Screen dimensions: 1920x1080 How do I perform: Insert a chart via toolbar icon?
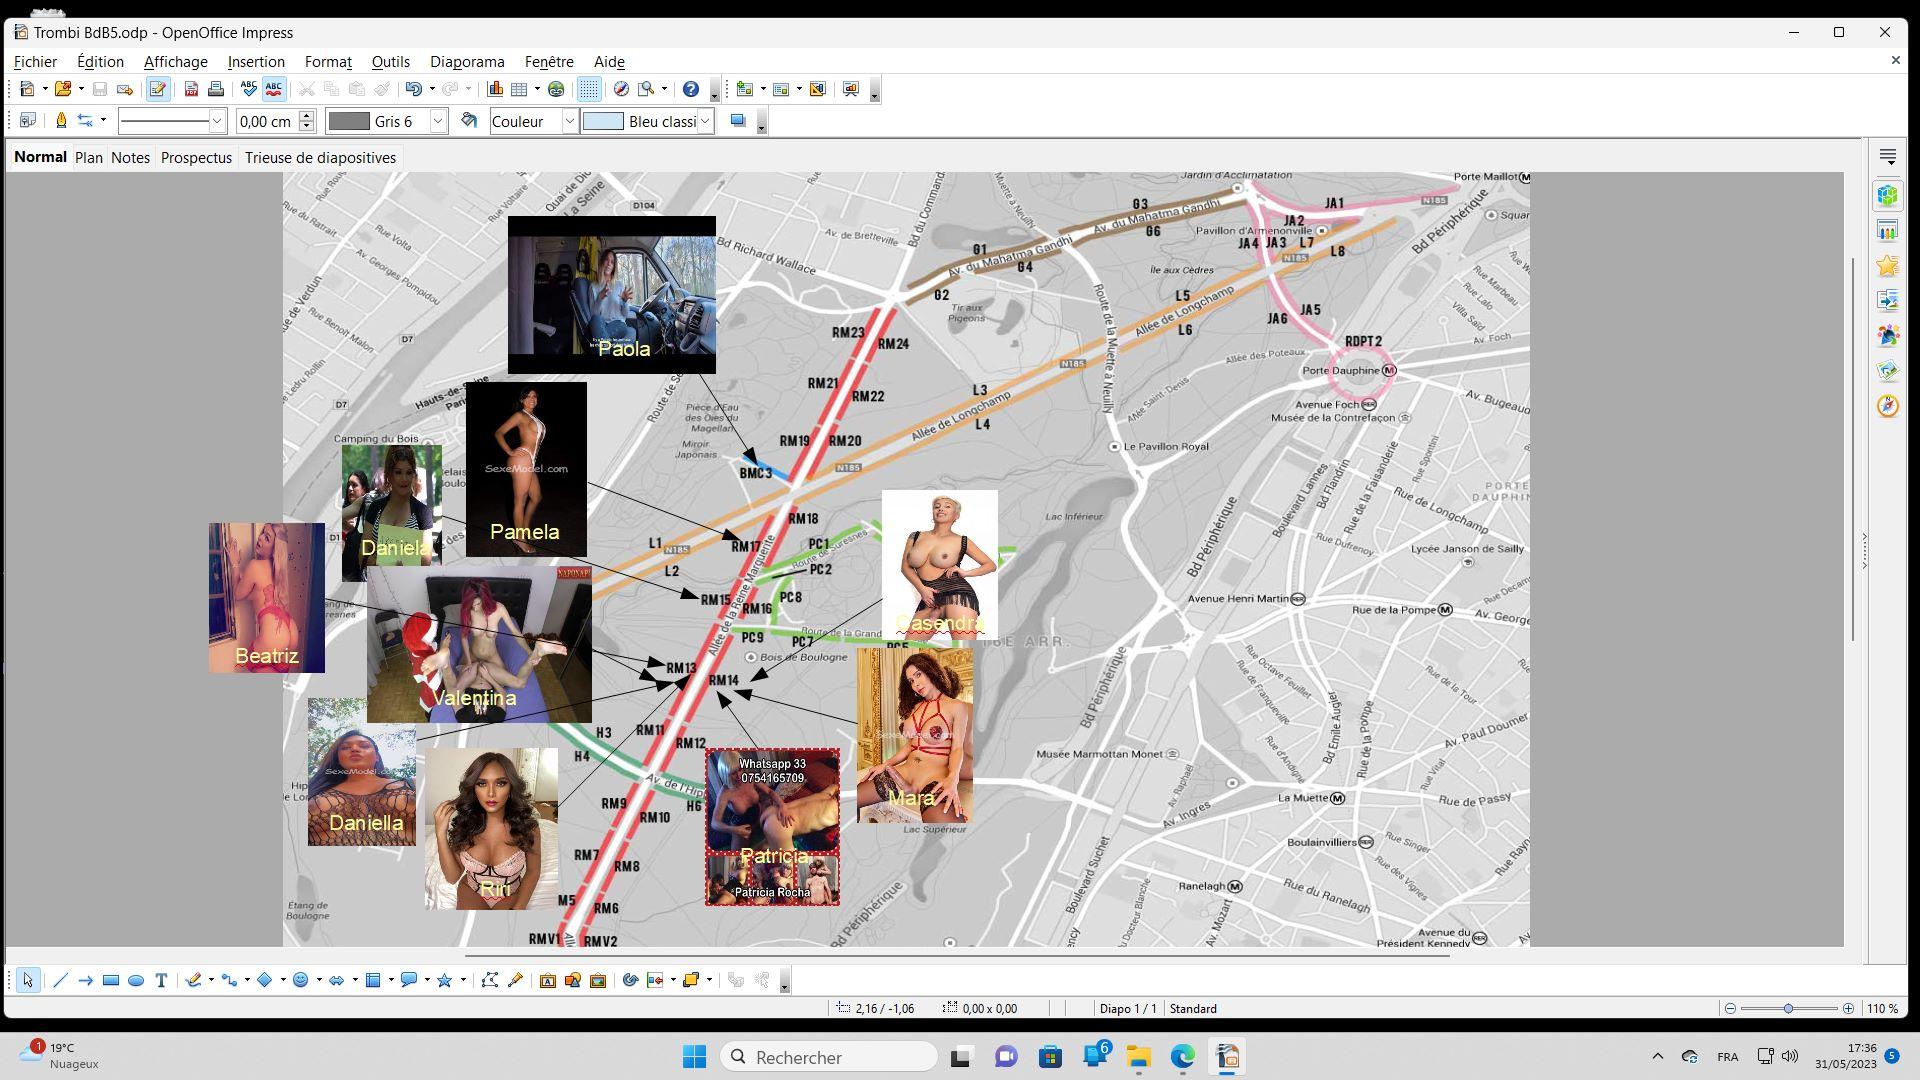click(x=495, y=90)
